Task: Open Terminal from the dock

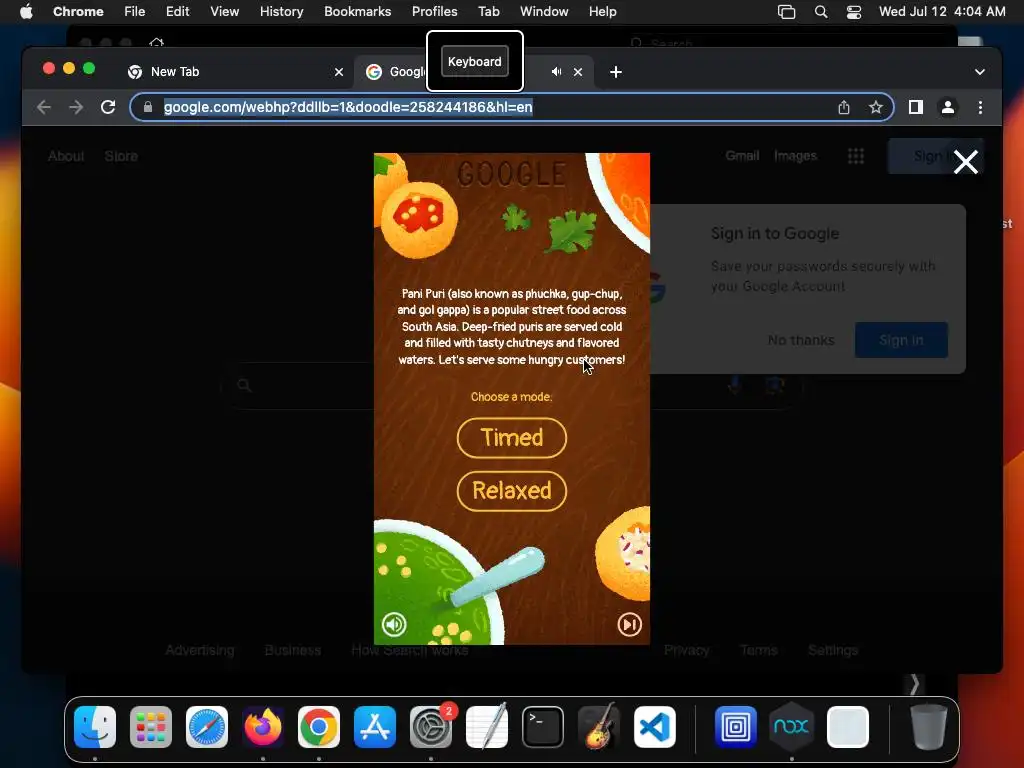Action: 543,727
